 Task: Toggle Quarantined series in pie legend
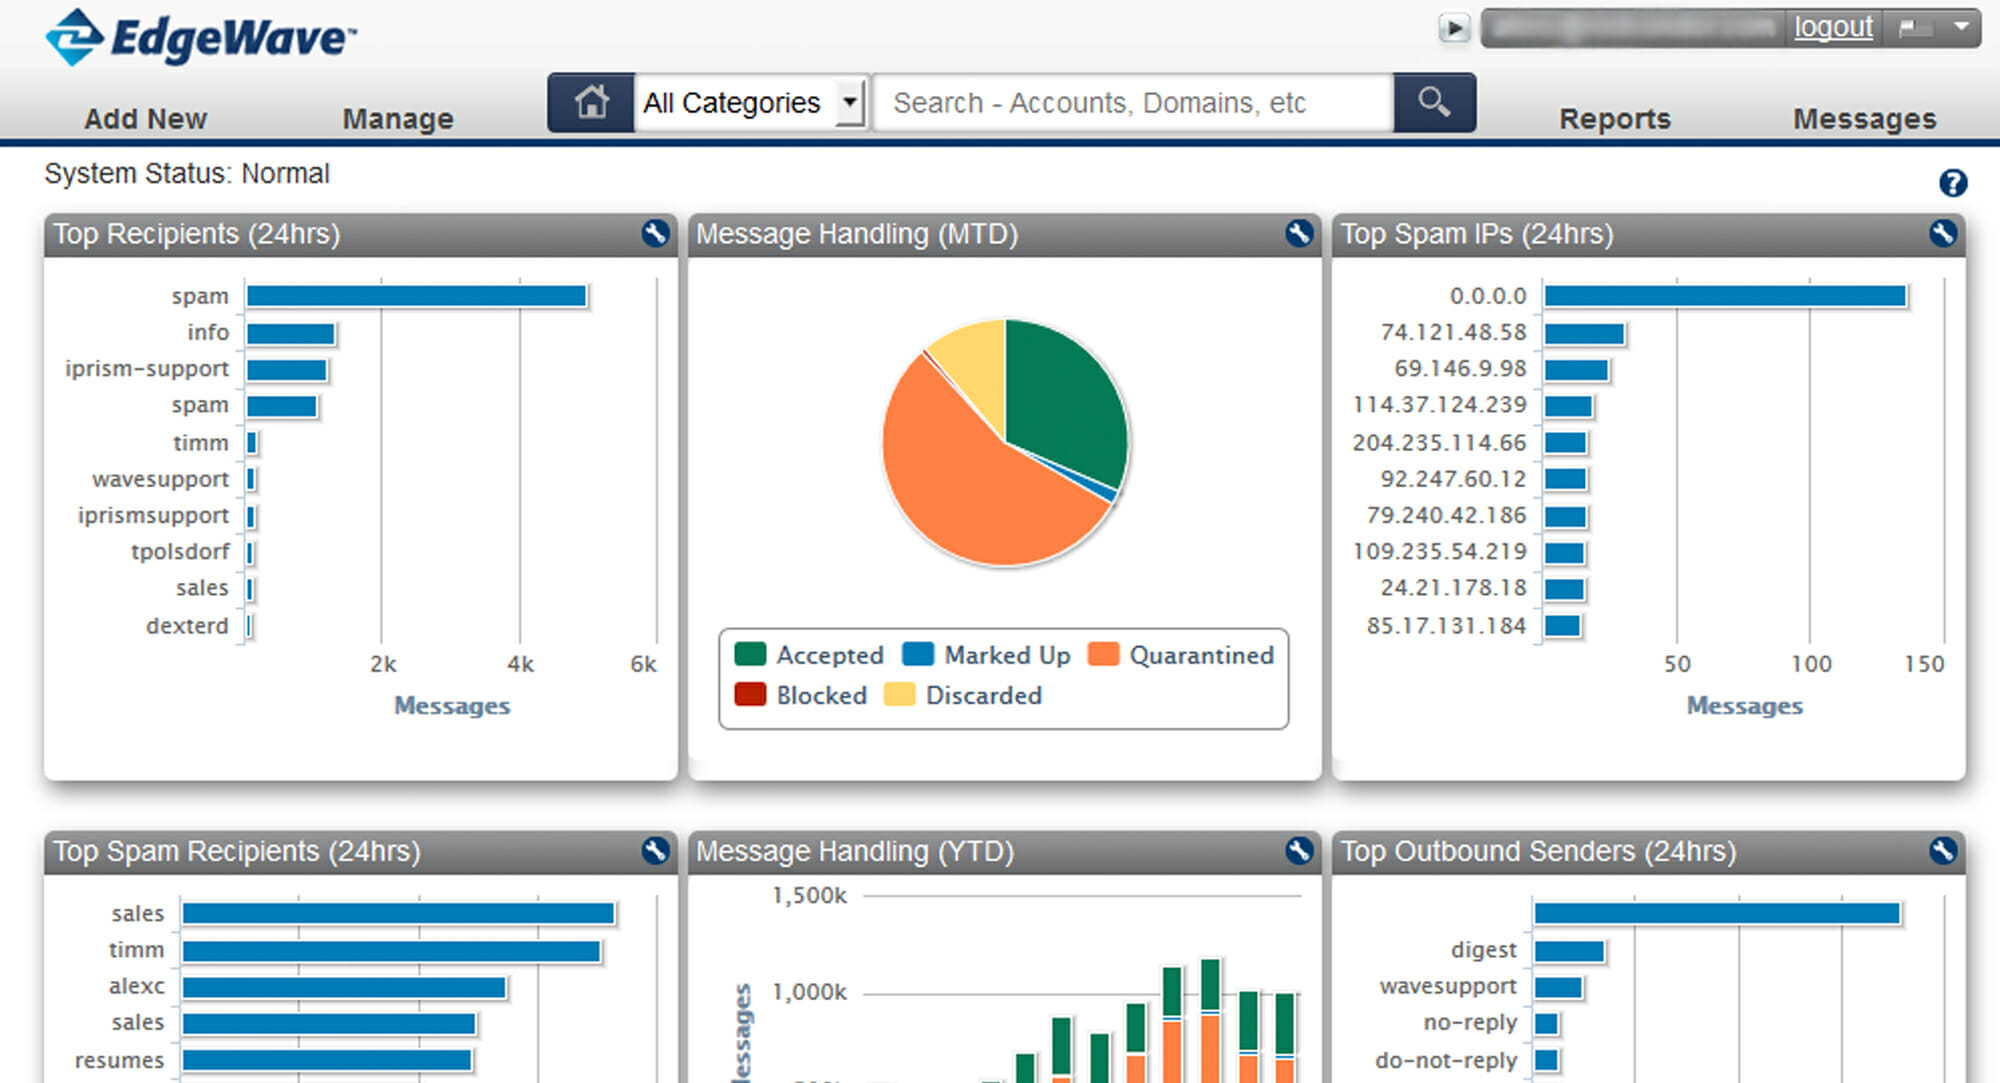coord(1181,655)
